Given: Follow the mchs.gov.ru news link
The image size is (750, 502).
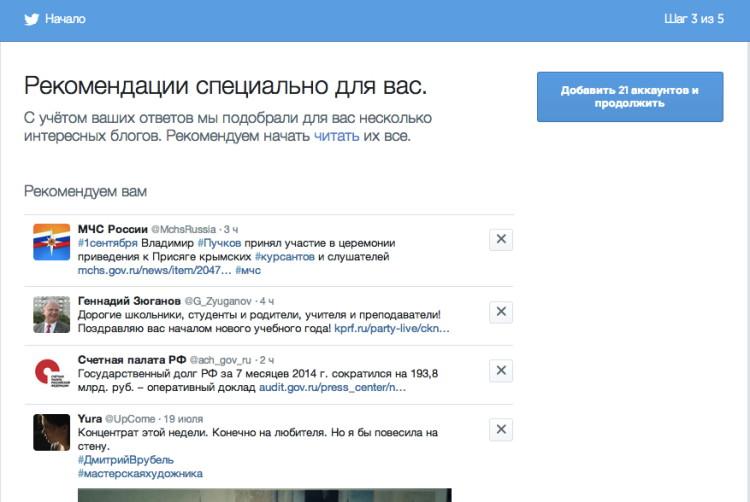Looking at the screenshot, I should coord(154,270).
